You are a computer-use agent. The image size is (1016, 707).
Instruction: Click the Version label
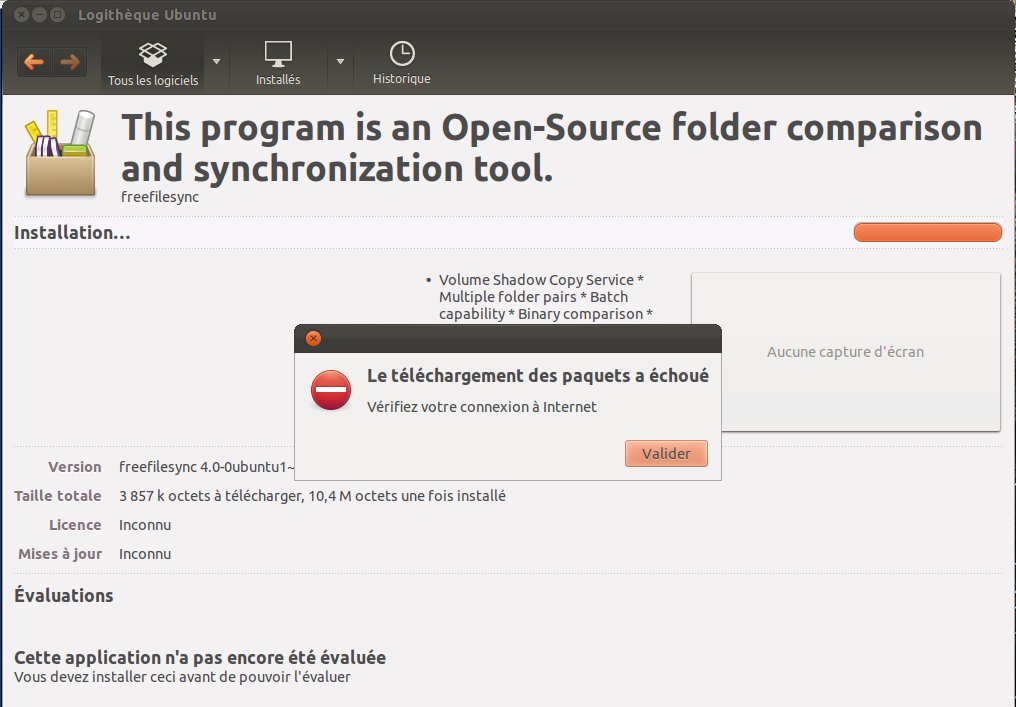pyautogui.click(x=75, y=467)
